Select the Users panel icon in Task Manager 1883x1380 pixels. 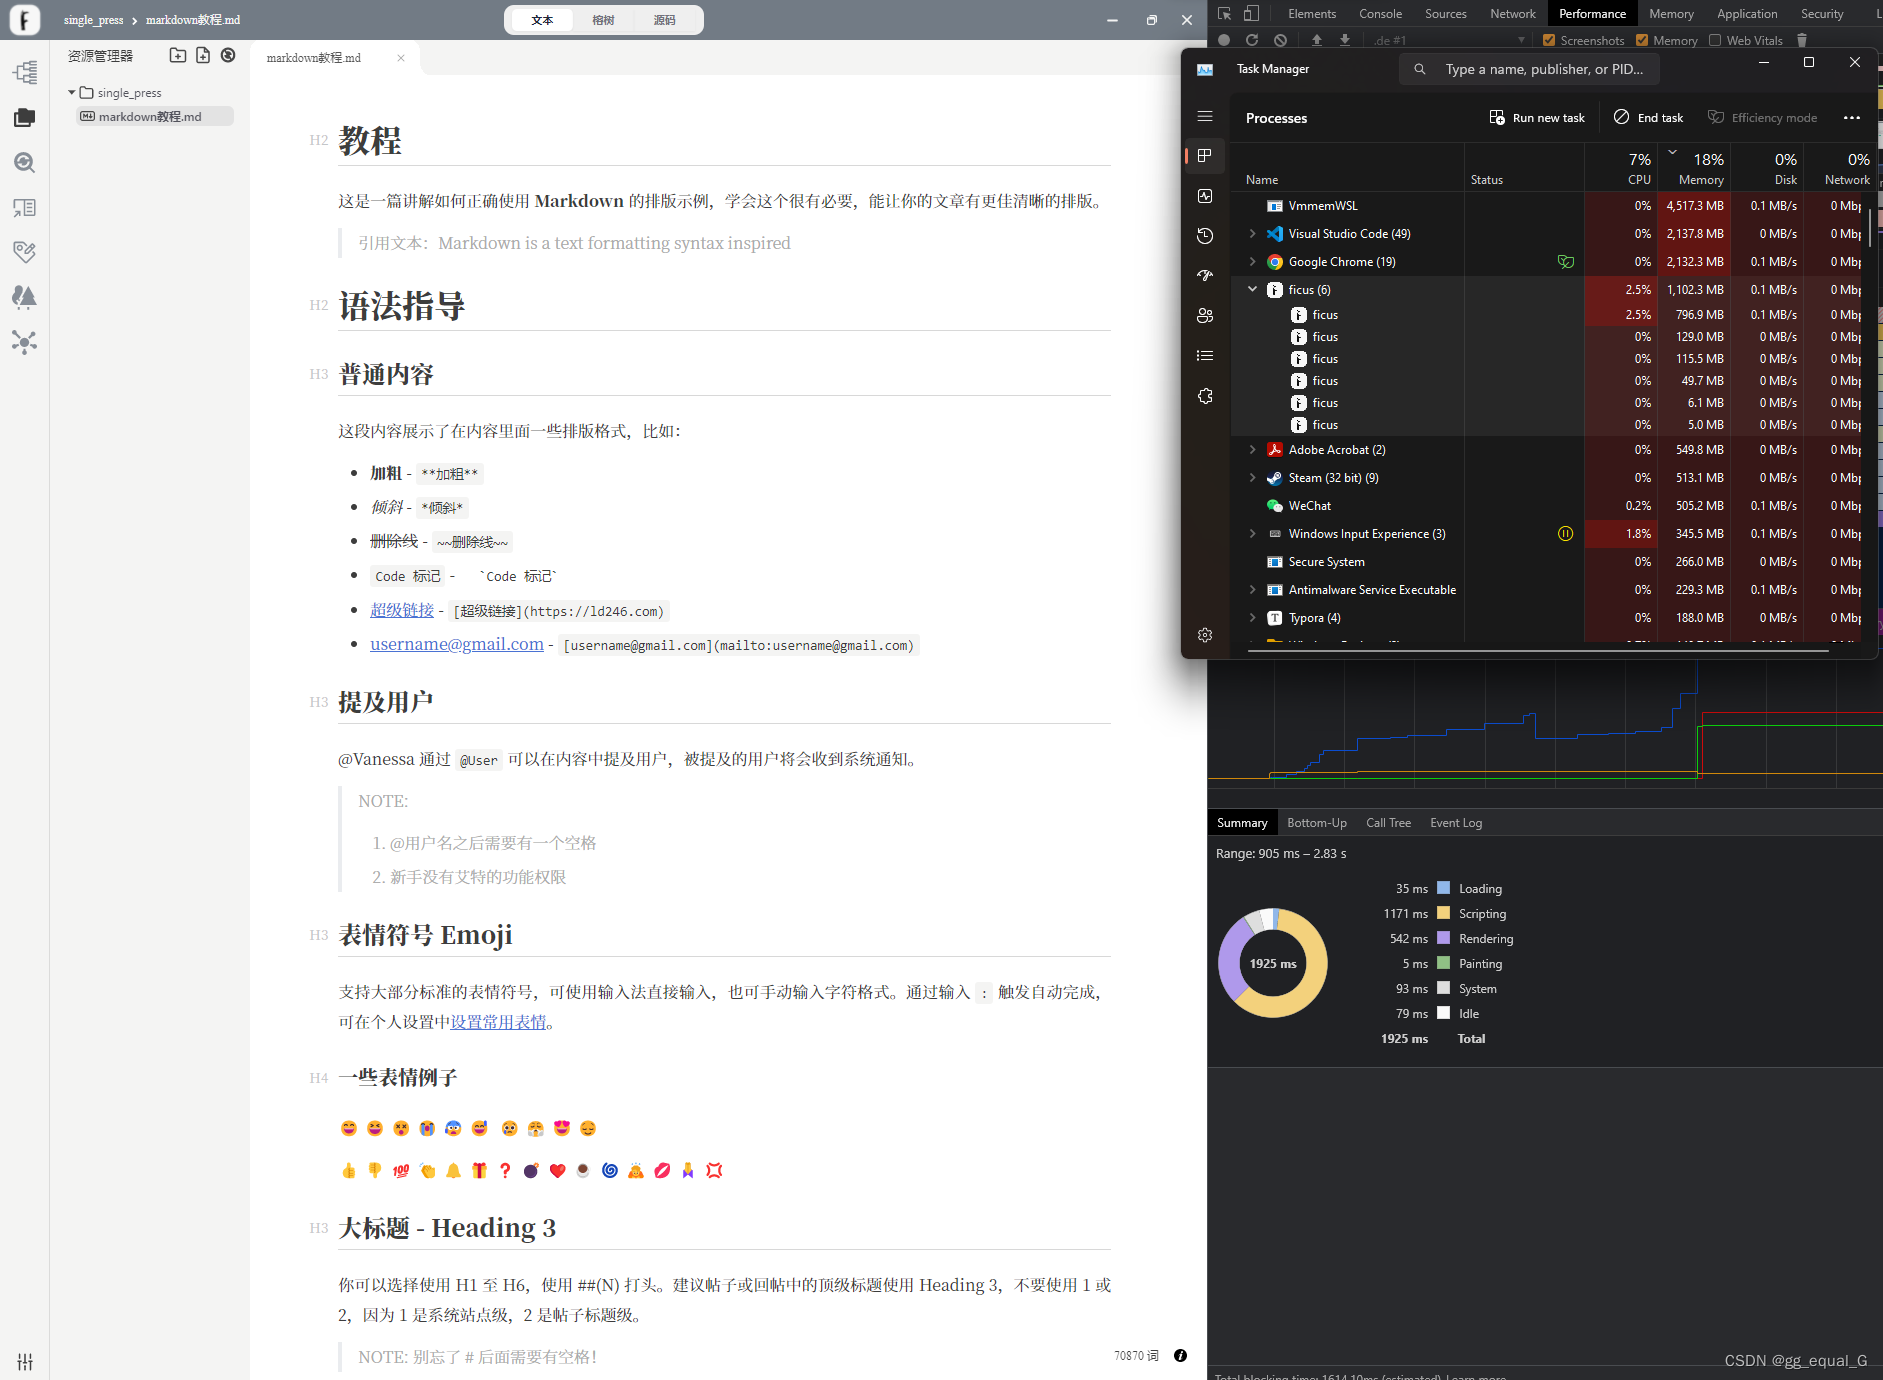coord(1206,315)
